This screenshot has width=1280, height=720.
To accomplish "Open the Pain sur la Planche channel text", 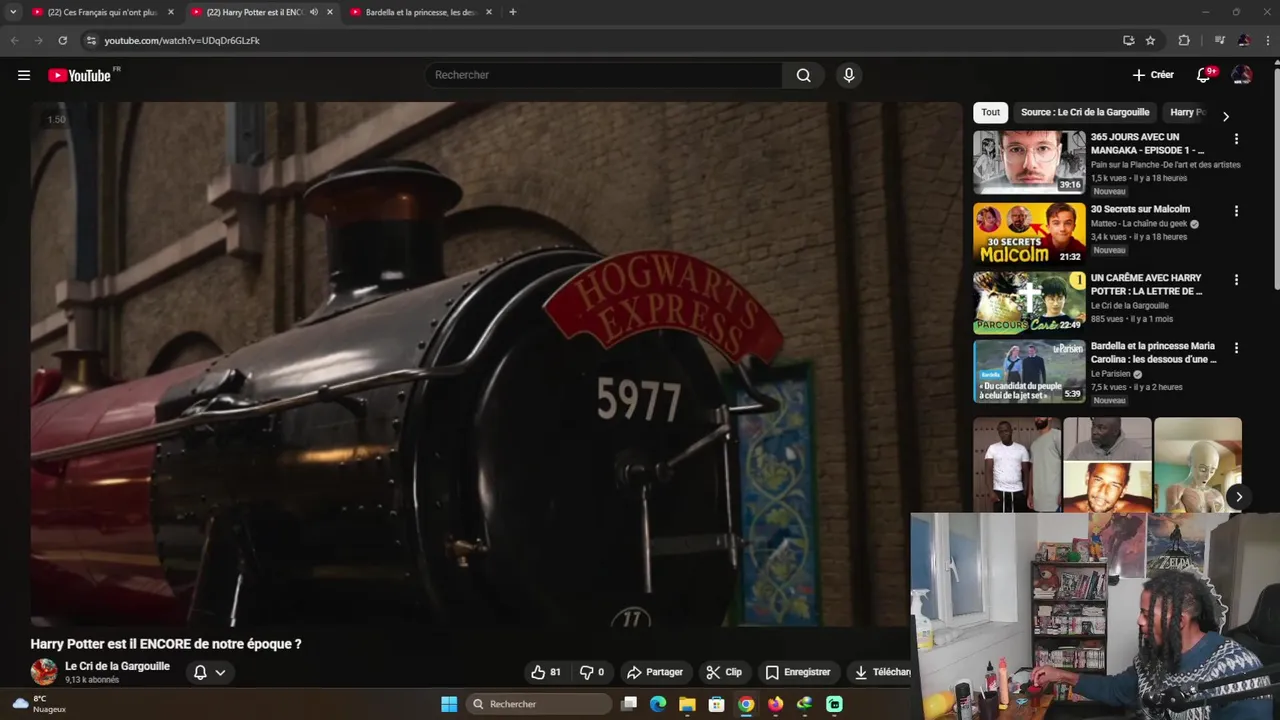I will [x=1166, y=164].
